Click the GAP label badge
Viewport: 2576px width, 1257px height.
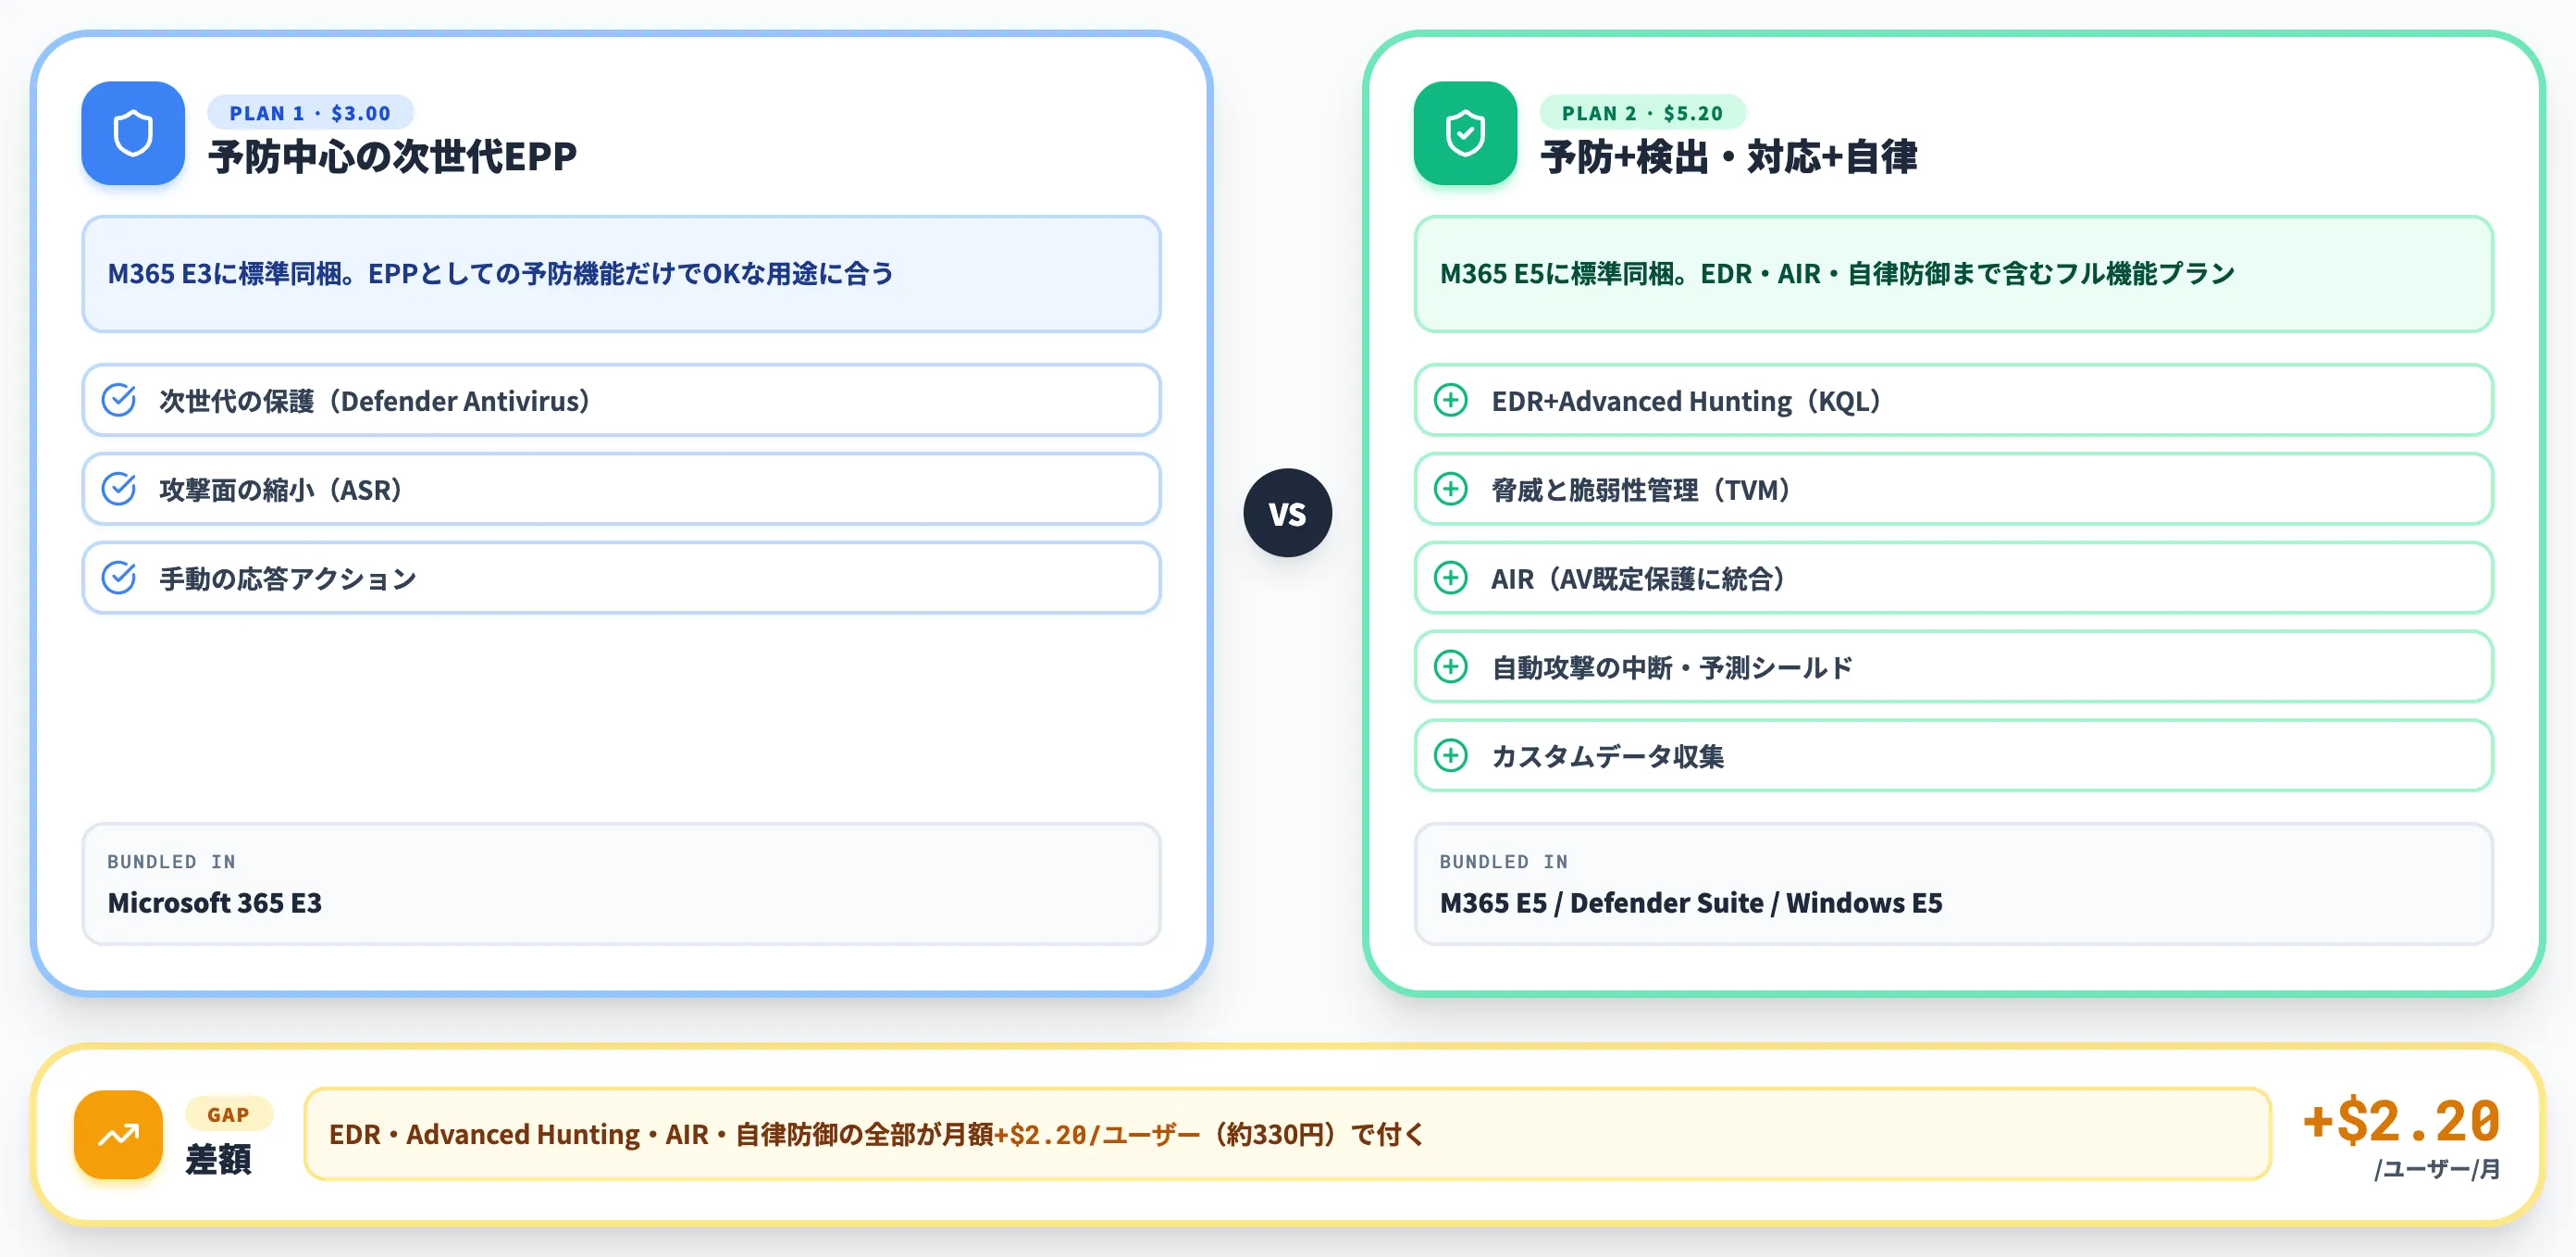pyautogui.click(x=228, y=1114)
